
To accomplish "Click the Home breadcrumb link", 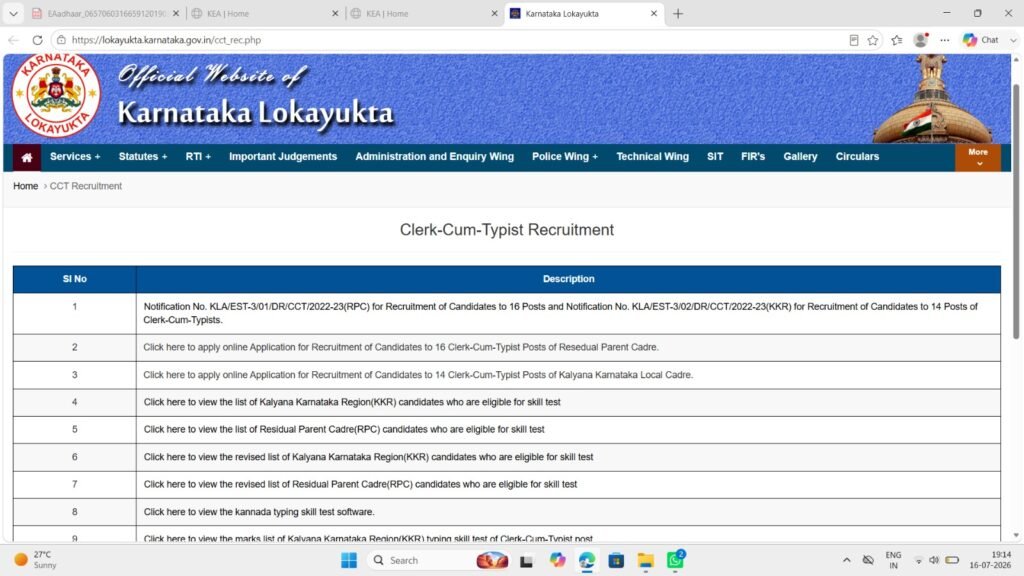I will click(25, 186).
